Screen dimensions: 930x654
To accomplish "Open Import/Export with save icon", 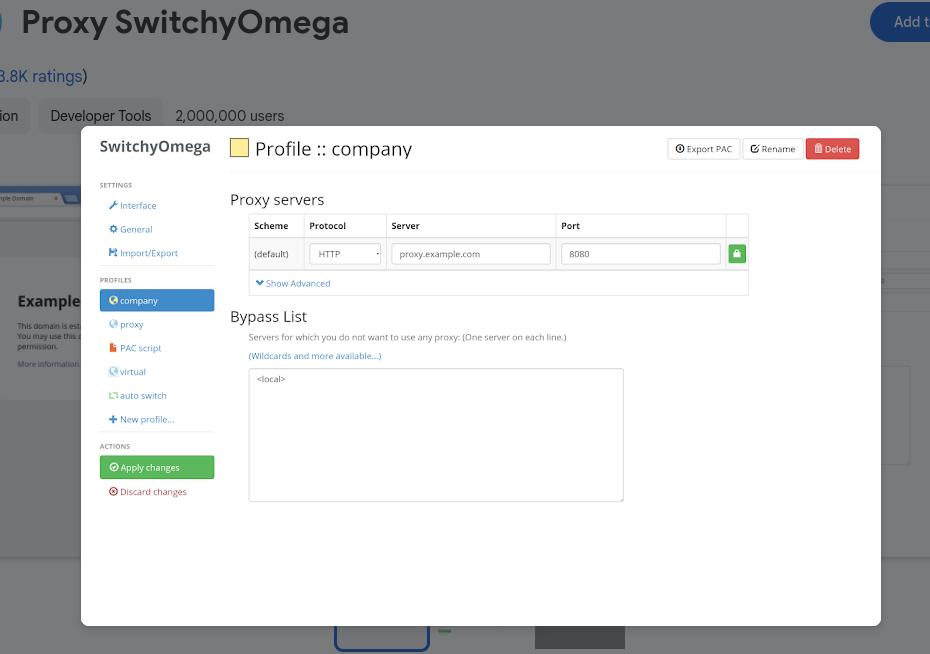I will (x=144, y=253).
